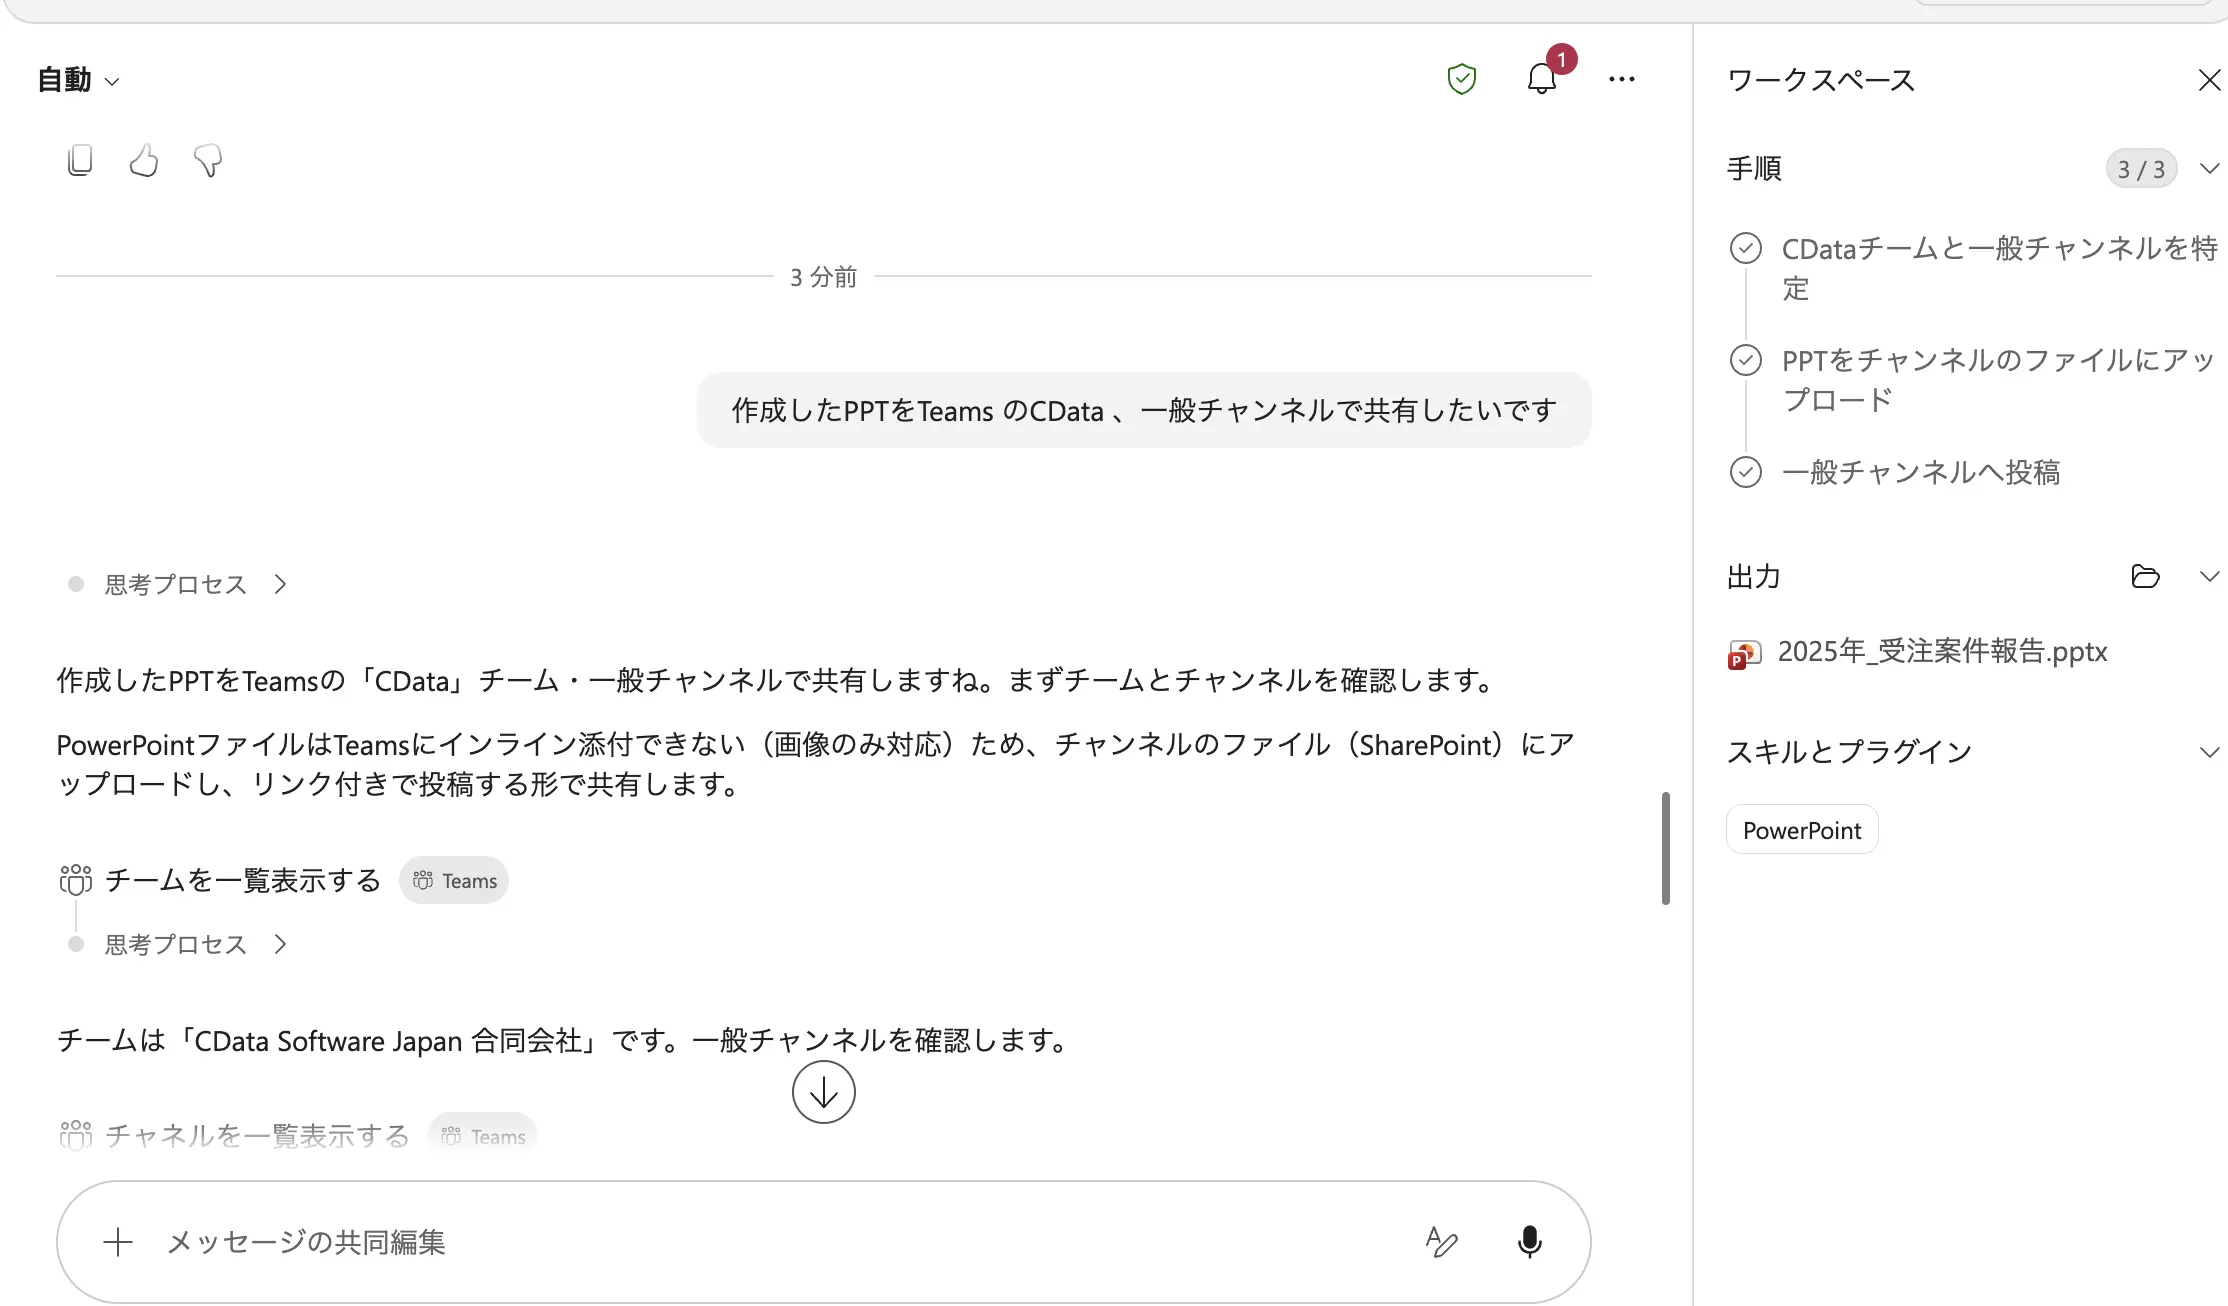Click check icon beside 一般チャンネルへ投稿
This screenshot has height=1306, width=2228.
[x=1746, y=472]
